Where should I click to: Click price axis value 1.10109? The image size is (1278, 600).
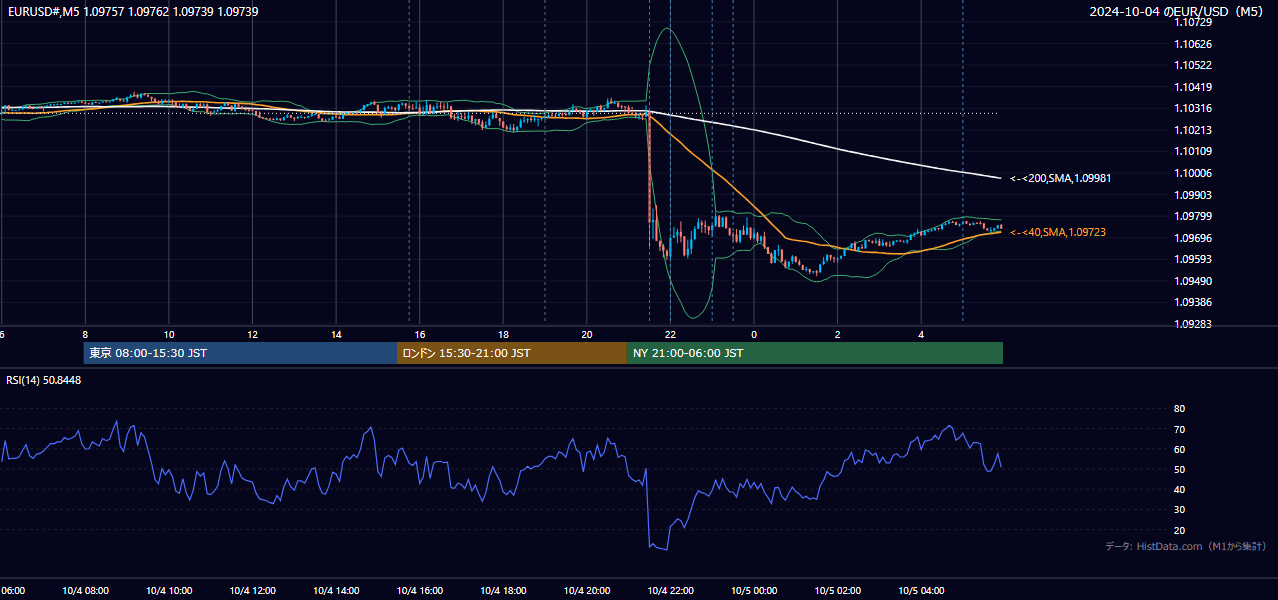[1193, 151]
